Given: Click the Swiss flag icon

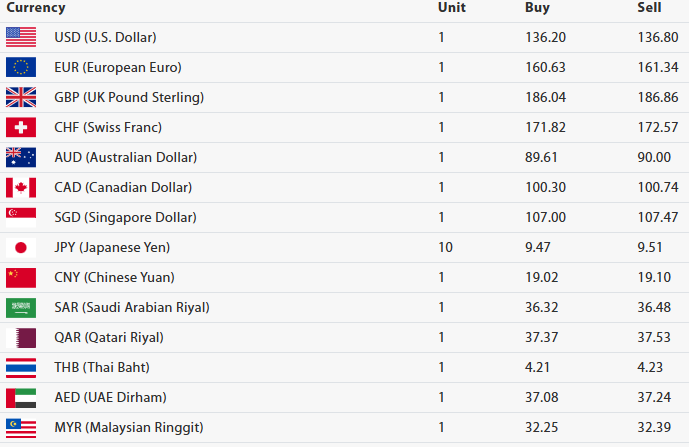Looking at the screenshot, I should [x=21, y=127].
